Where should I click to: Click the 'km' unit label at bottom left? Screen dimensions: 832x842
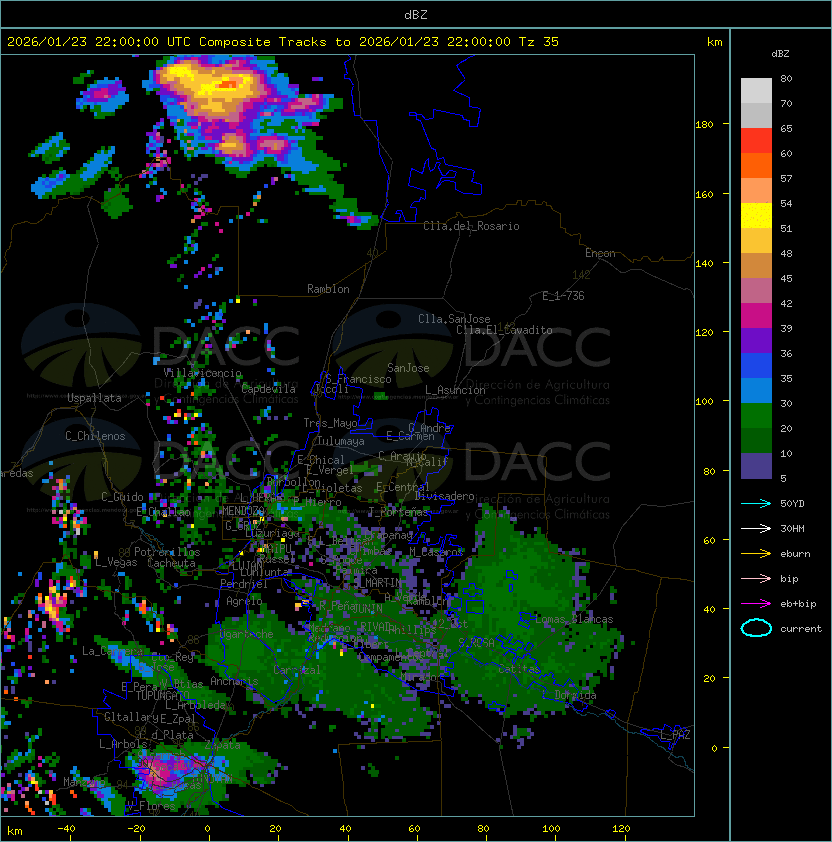coord(15,831)
